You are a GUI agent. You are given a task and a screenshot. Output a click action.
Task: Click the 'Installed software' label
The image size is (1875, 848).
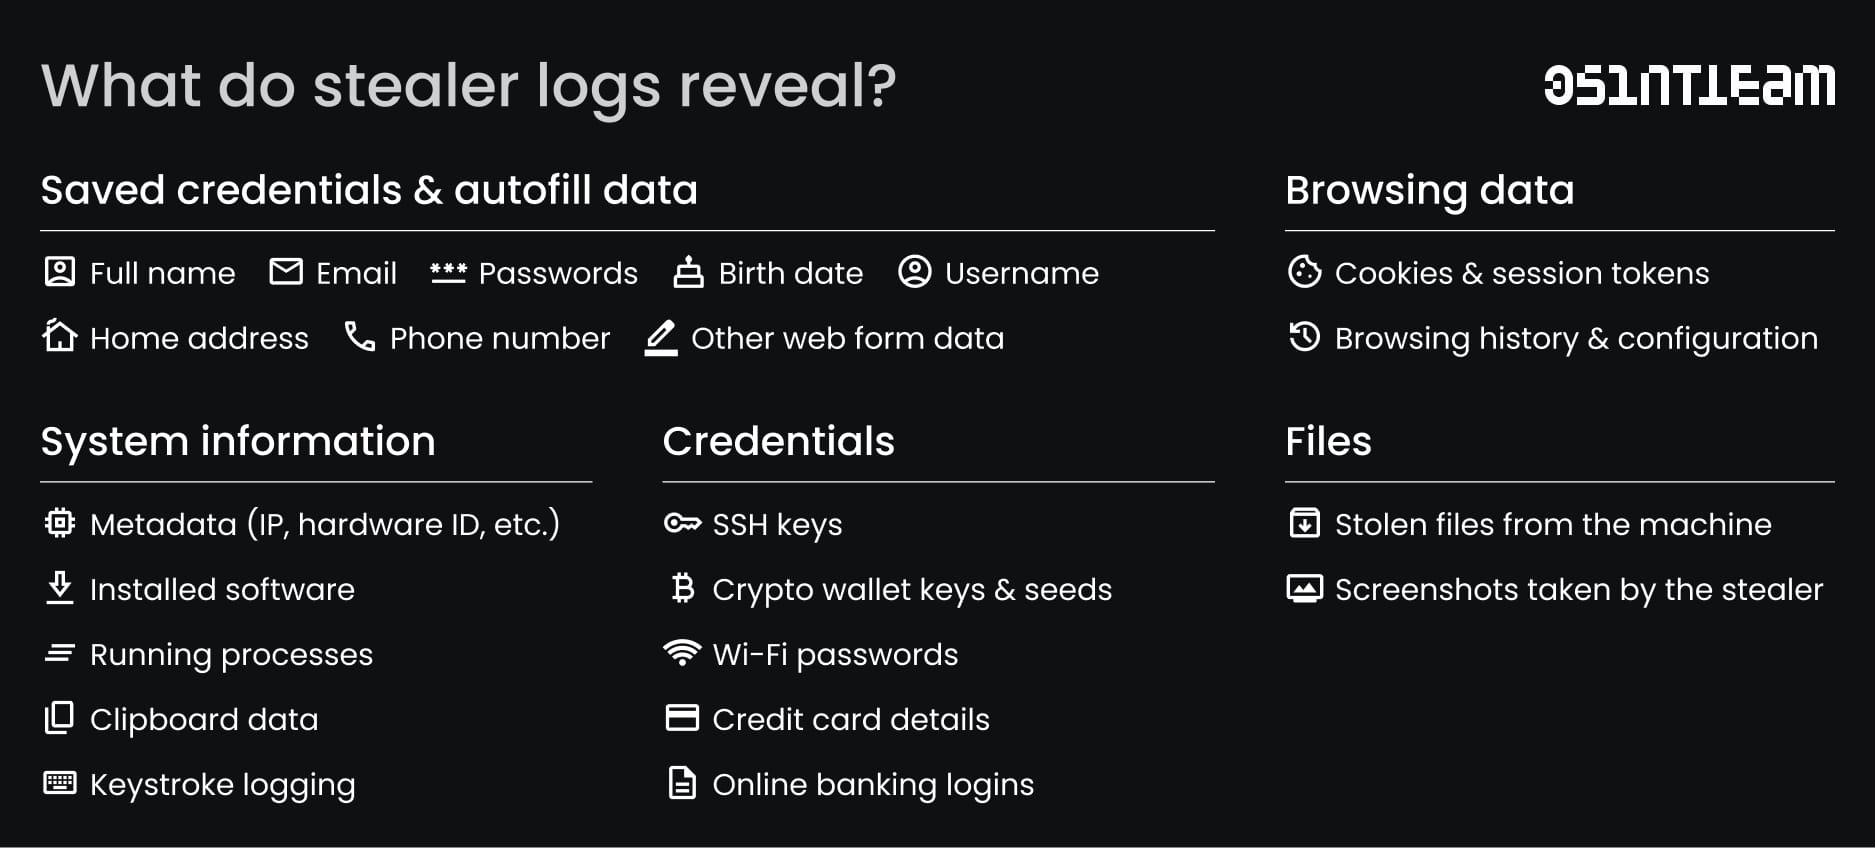pos(222,589)
